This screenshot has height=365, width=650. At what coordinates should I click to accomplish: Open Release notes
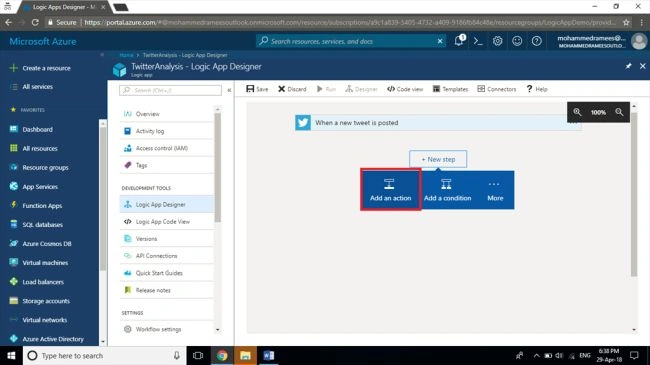(x=167, y=290)
